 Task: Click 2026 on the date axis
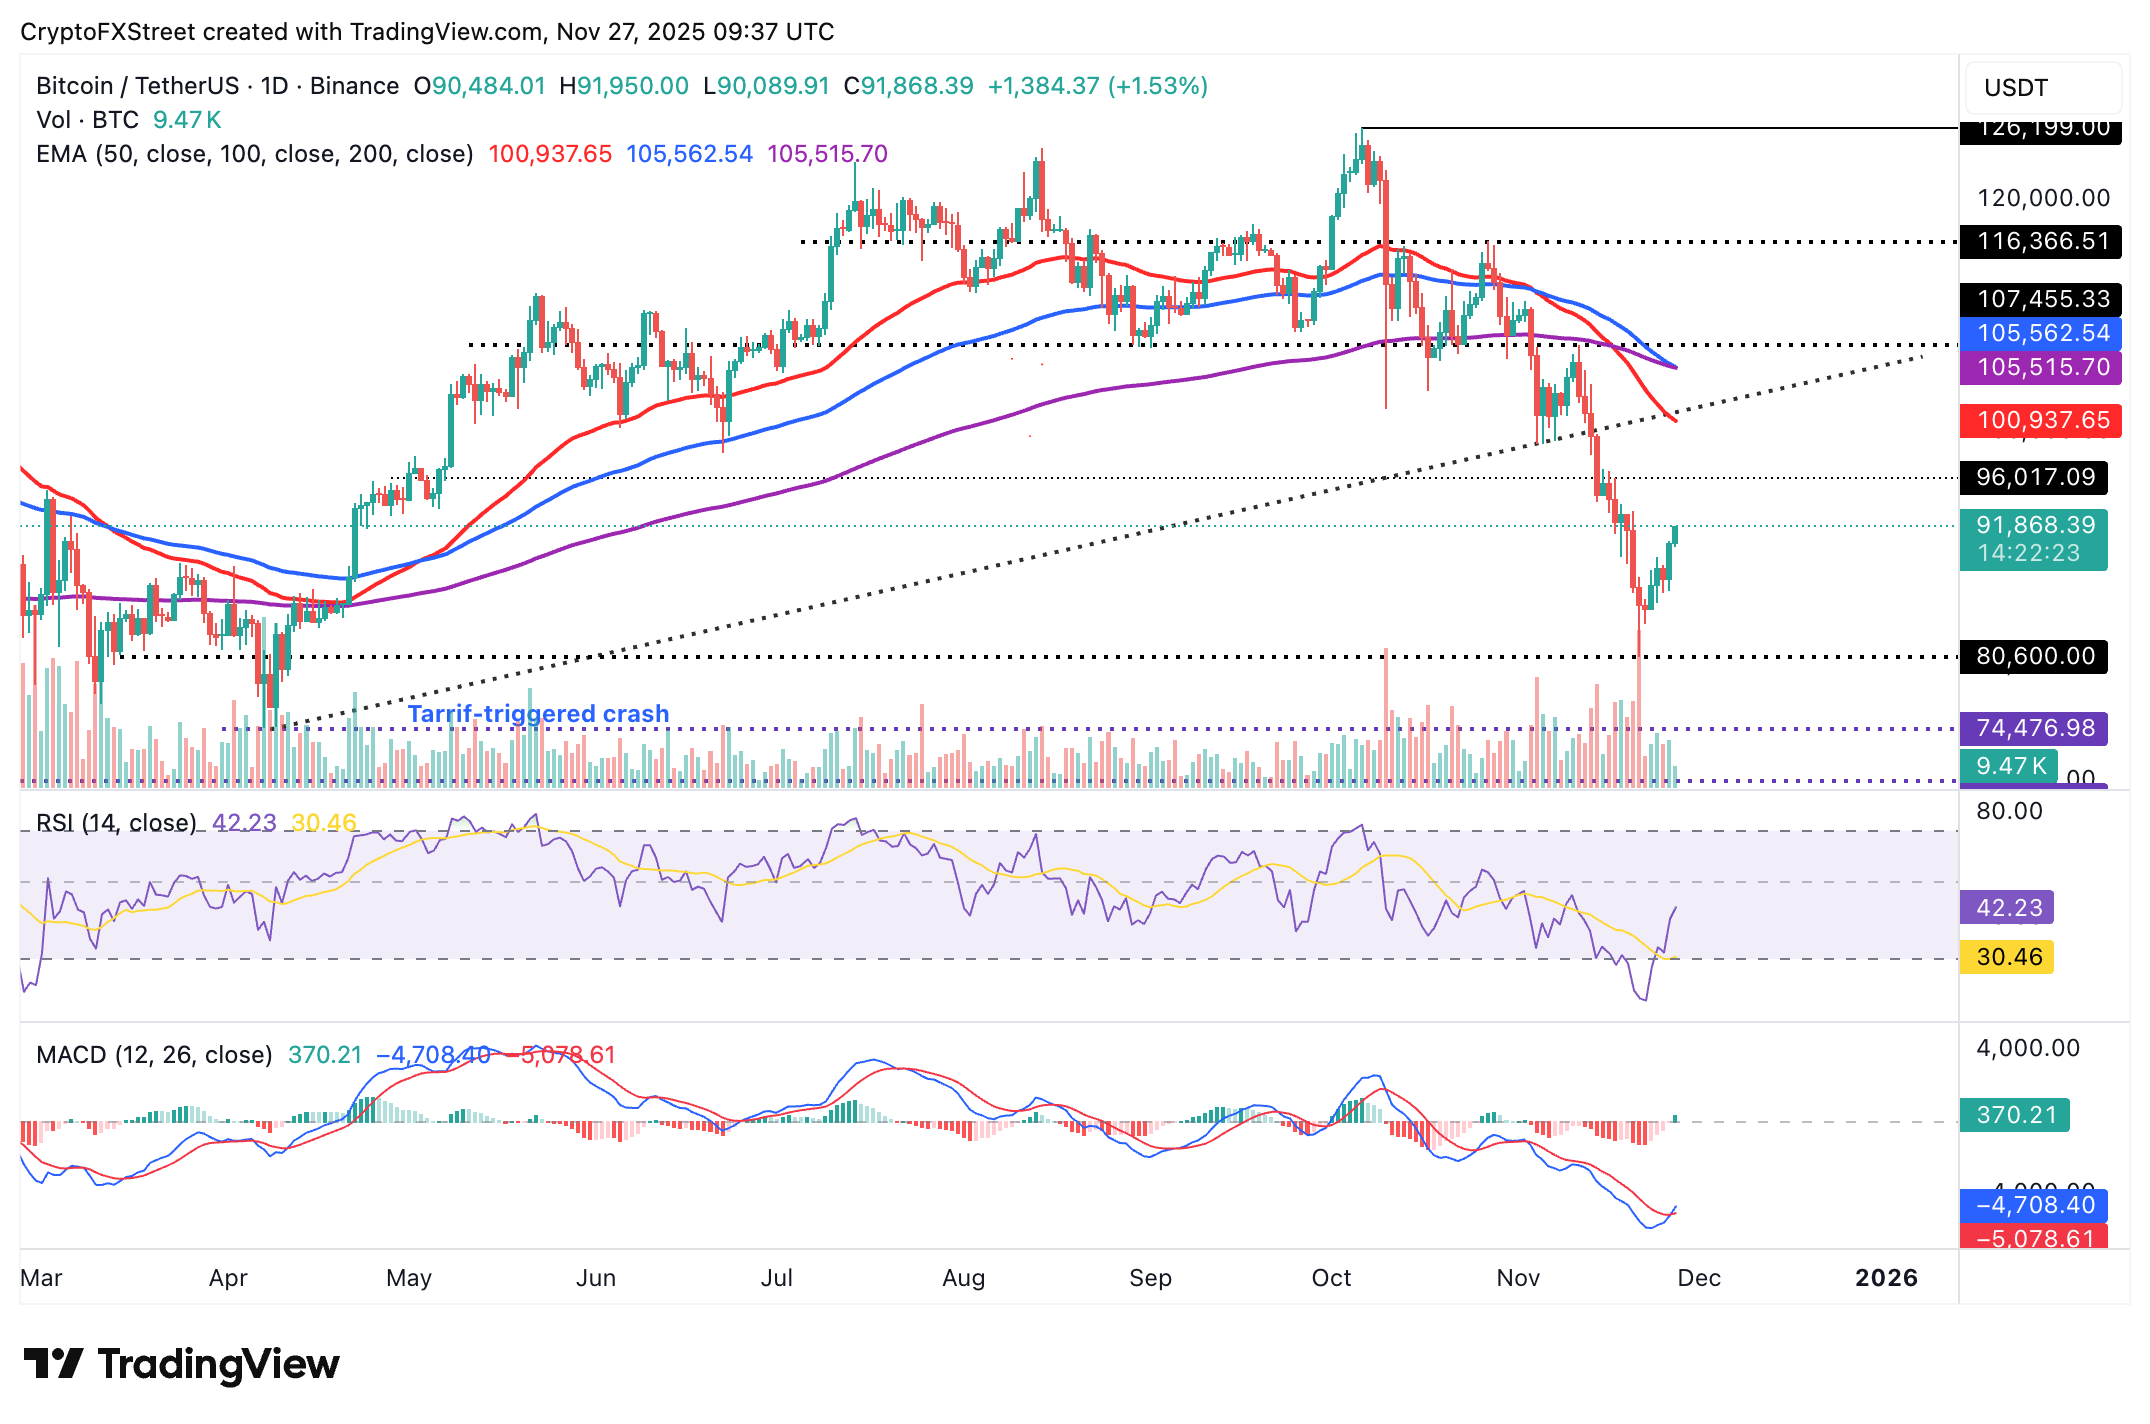pyautogui.click(x=1889, y=1277)
